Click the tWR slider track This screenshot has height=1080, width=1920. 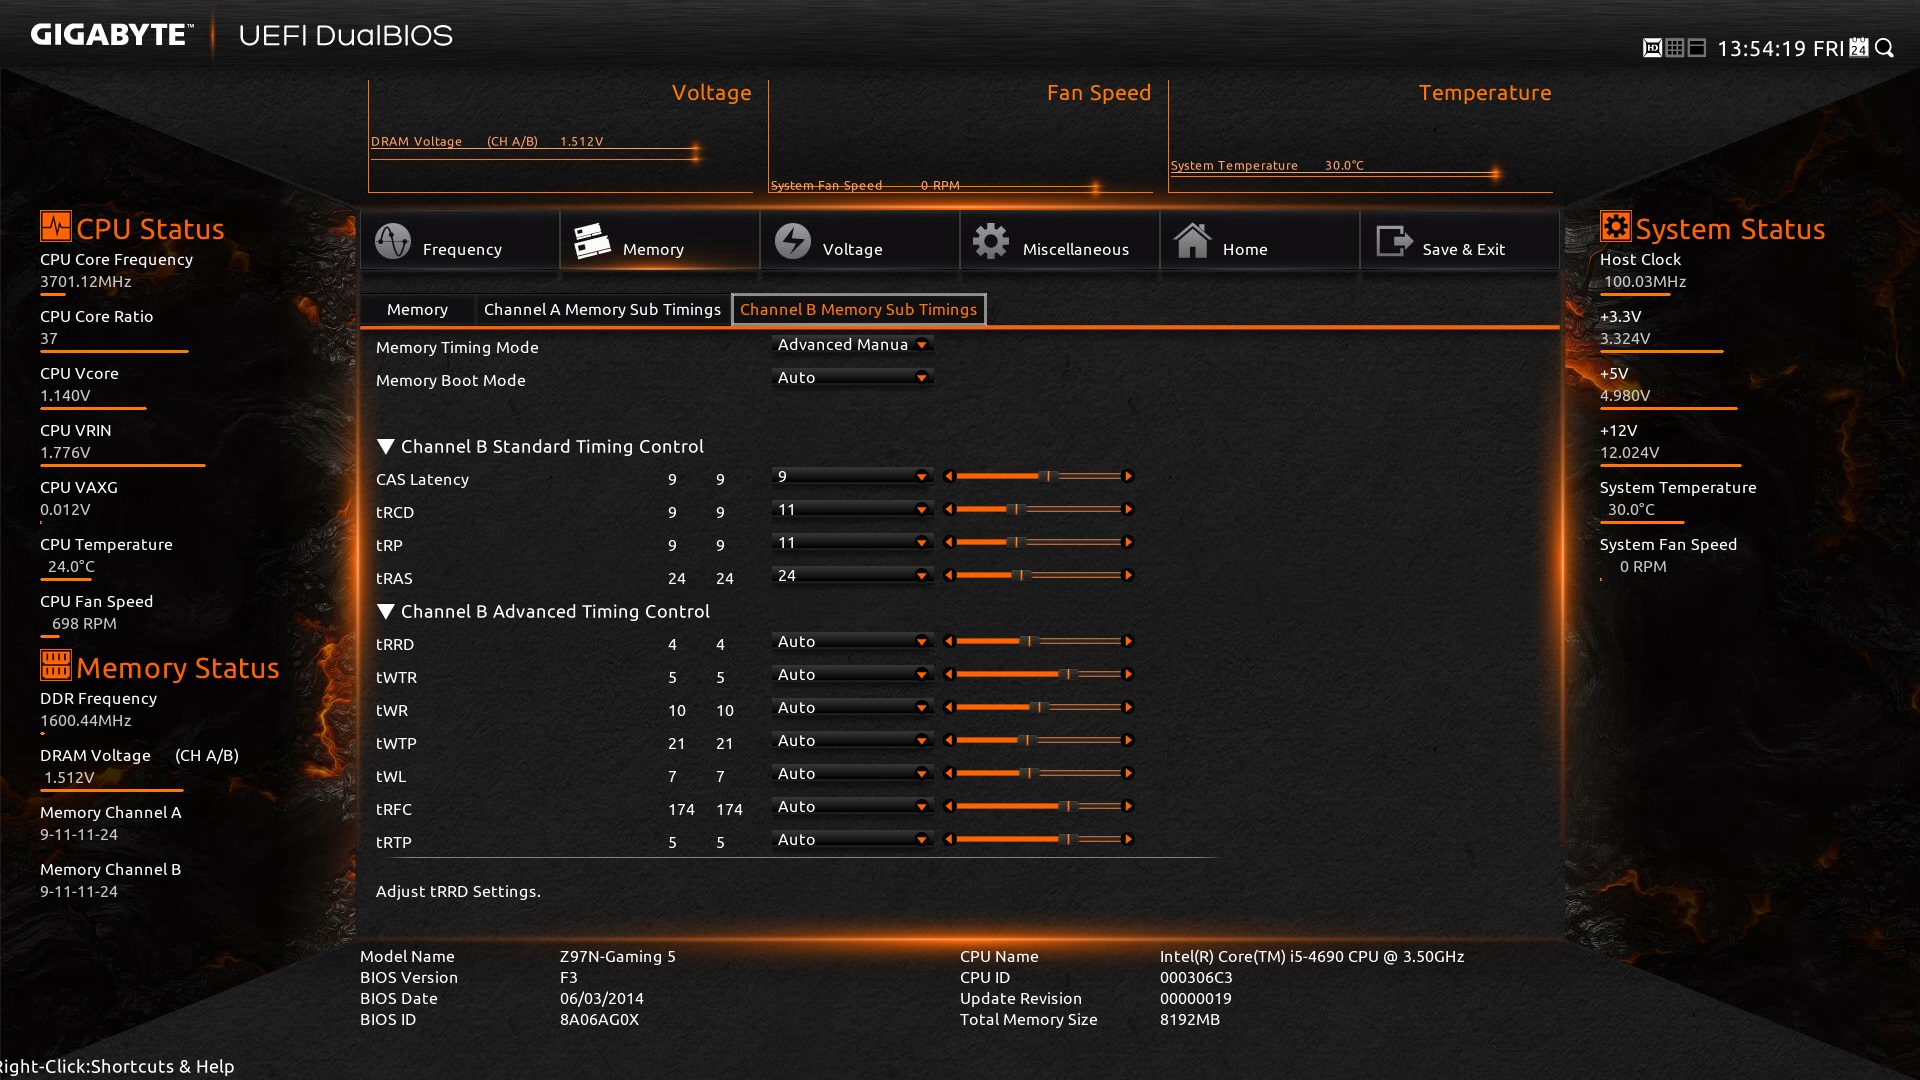(1038, 707)
